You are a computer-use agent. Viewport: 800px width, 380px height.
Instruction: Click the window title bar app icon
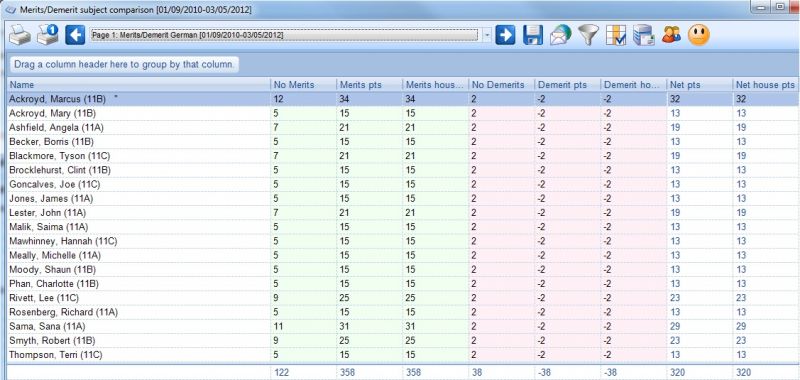pyautogui.click(x=10, y=10)
